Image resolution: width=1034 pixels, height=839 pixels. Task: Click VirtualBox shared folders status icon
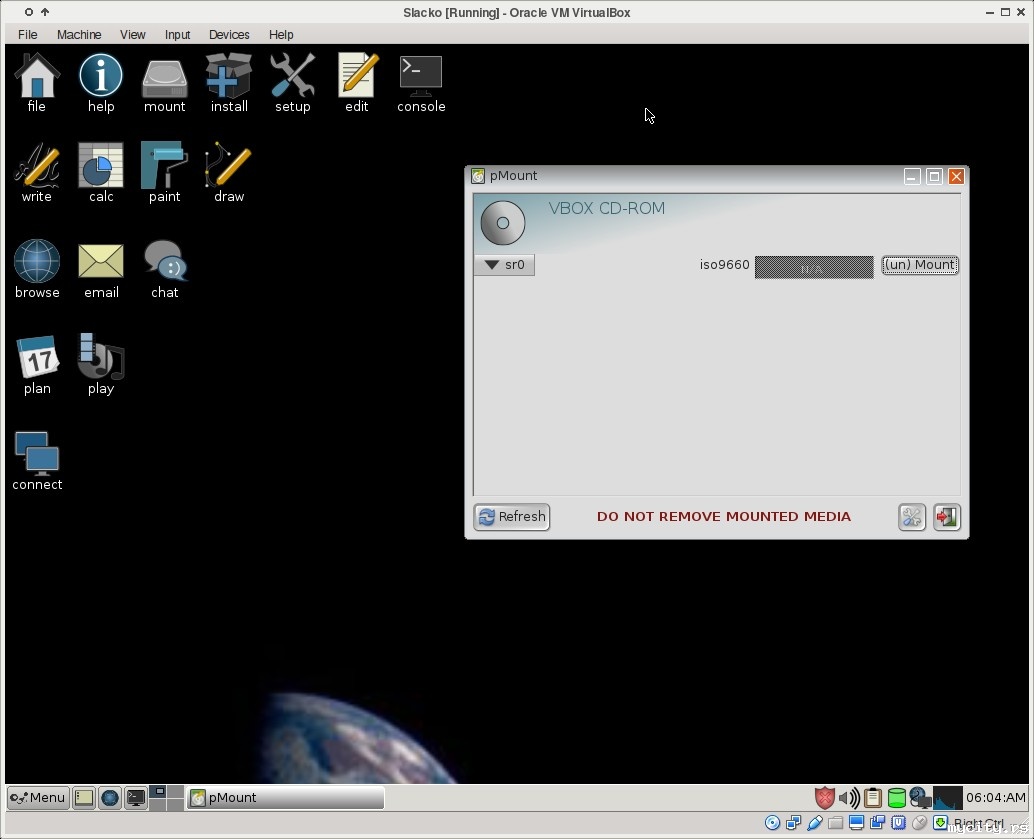click(x=836, y=823)
